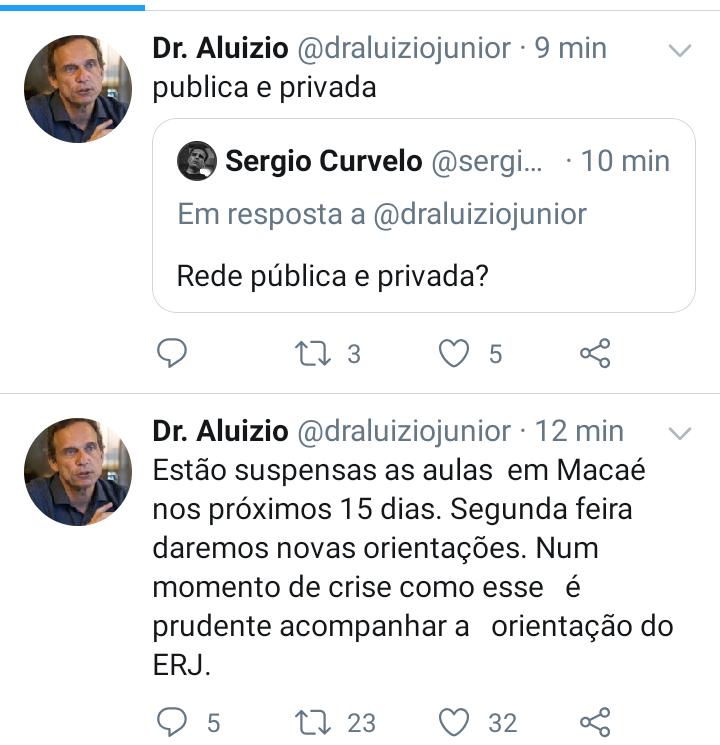The height and width of the screenshot is (745, 720).
Task: Open Dr. Aluizio's avatar on first tweet
Action: point(78,89)
